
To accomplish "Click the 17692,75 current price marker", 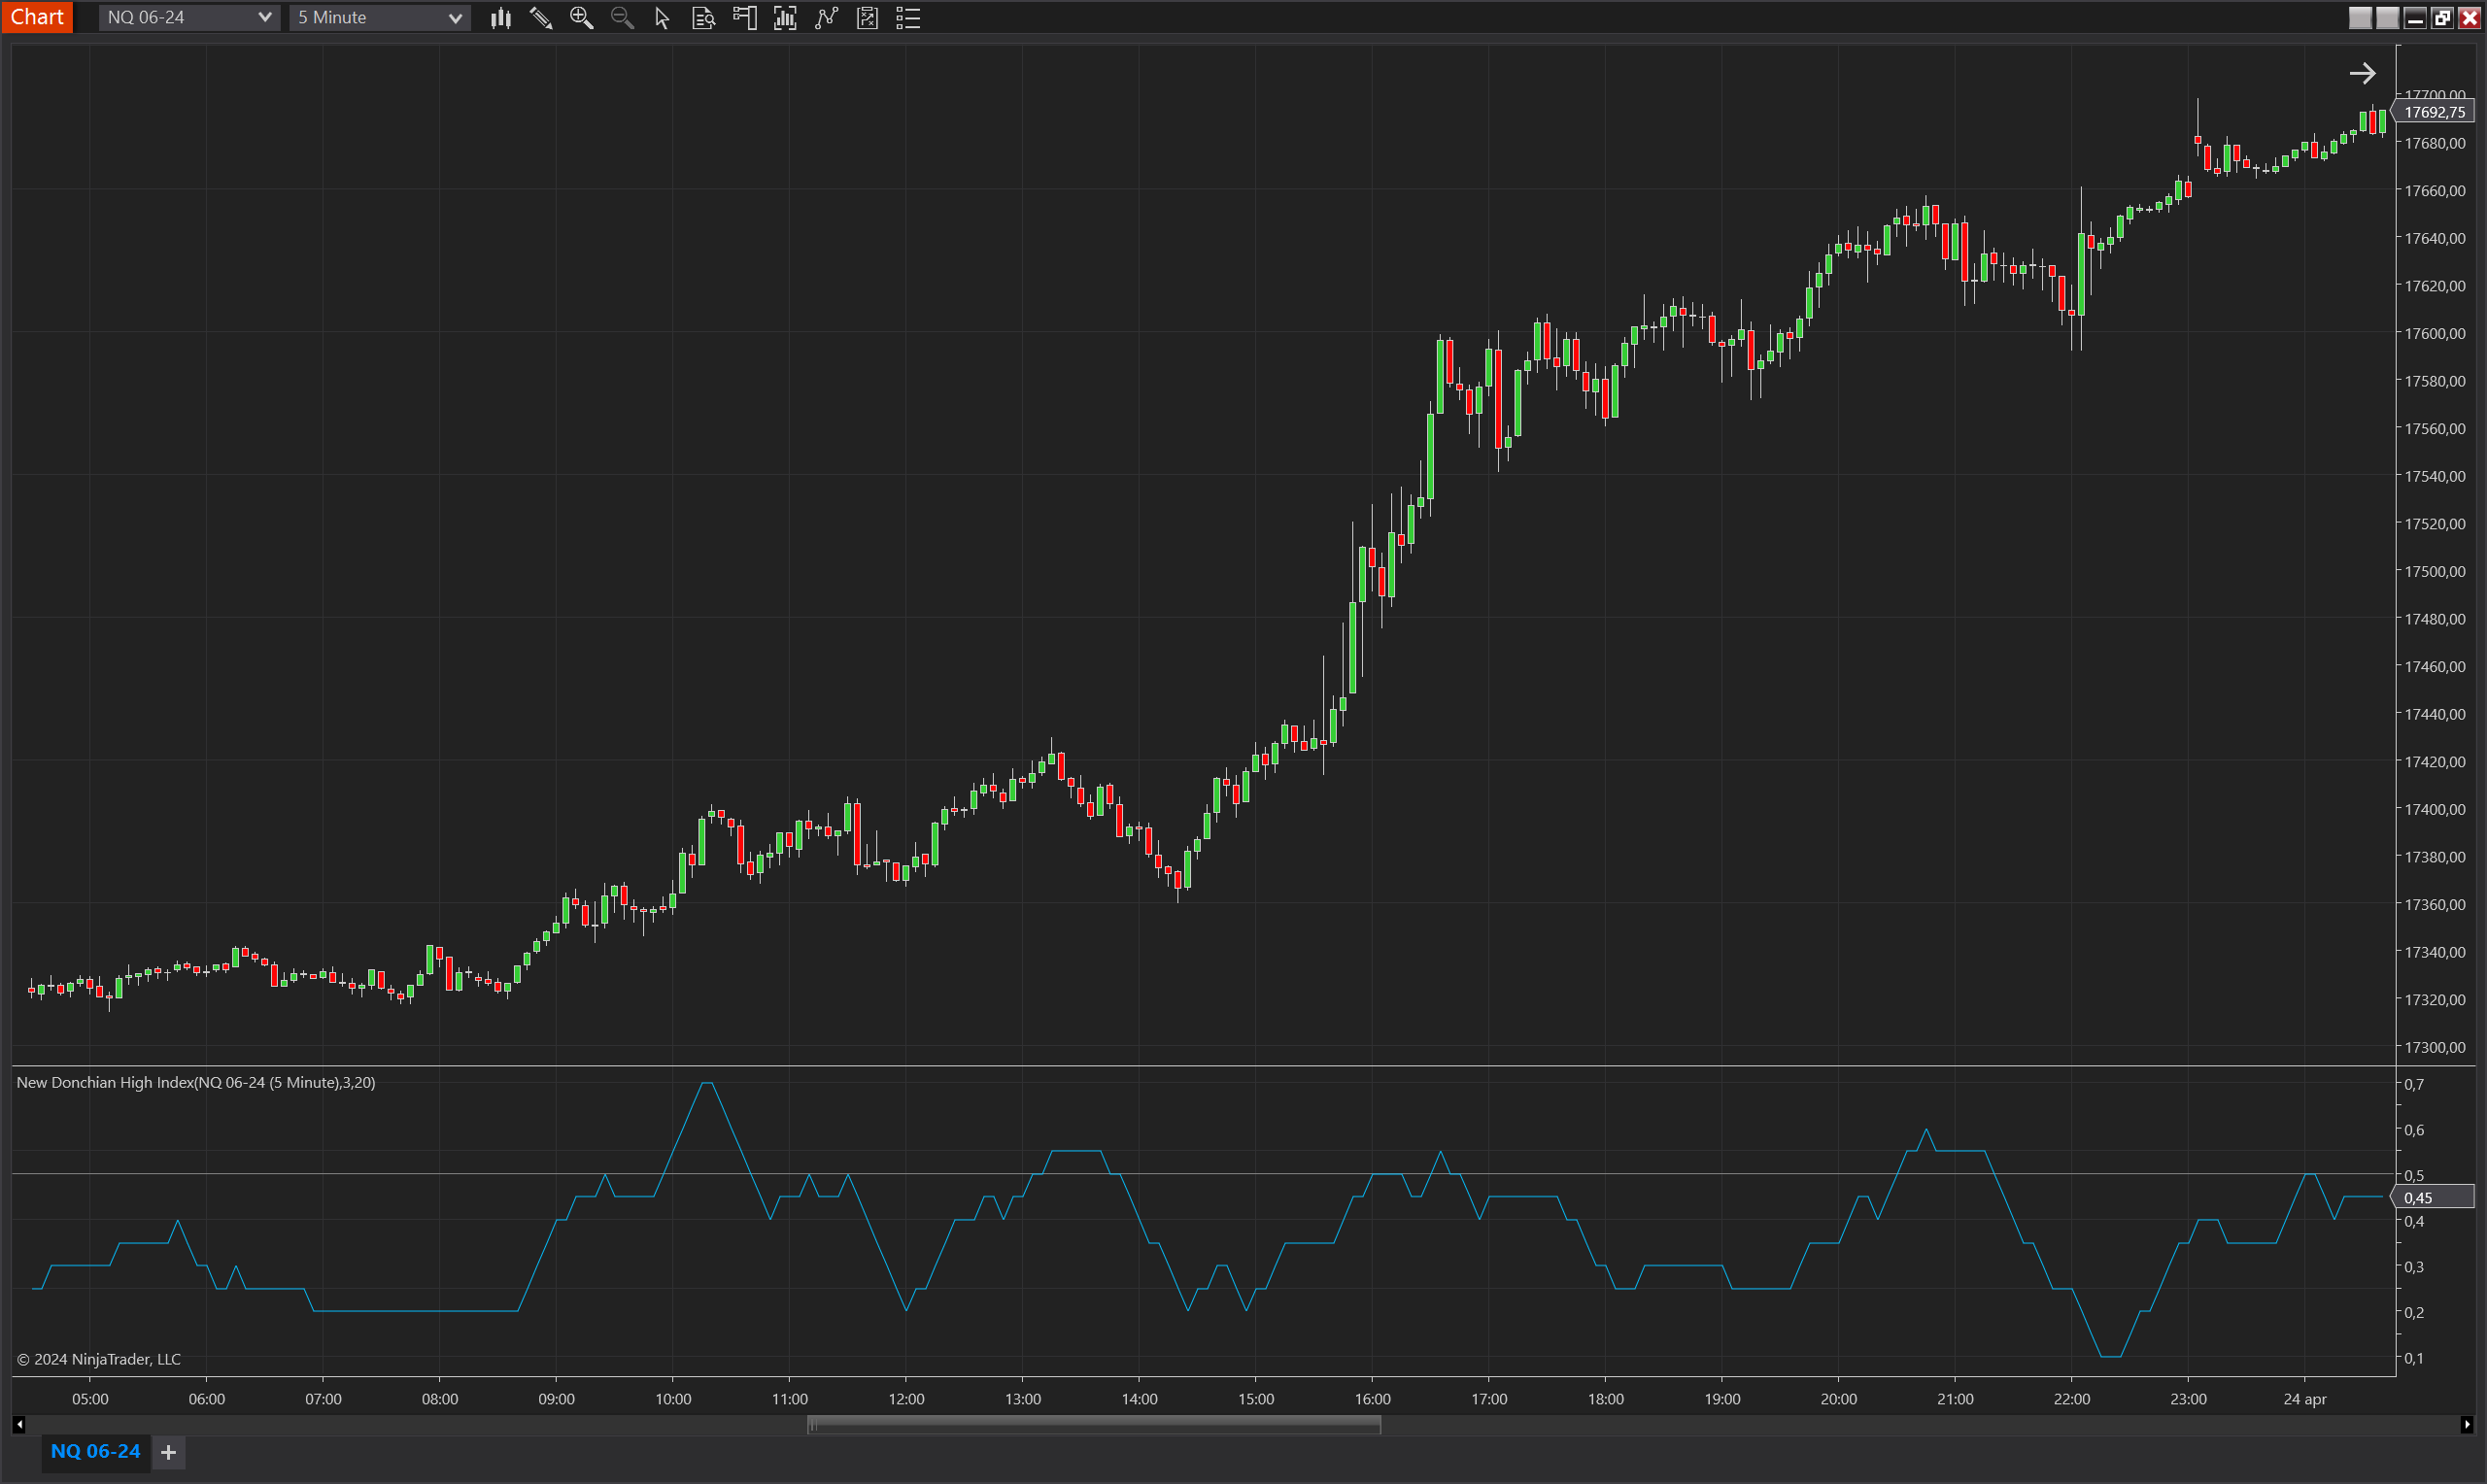I will (x=2433, y=112).
